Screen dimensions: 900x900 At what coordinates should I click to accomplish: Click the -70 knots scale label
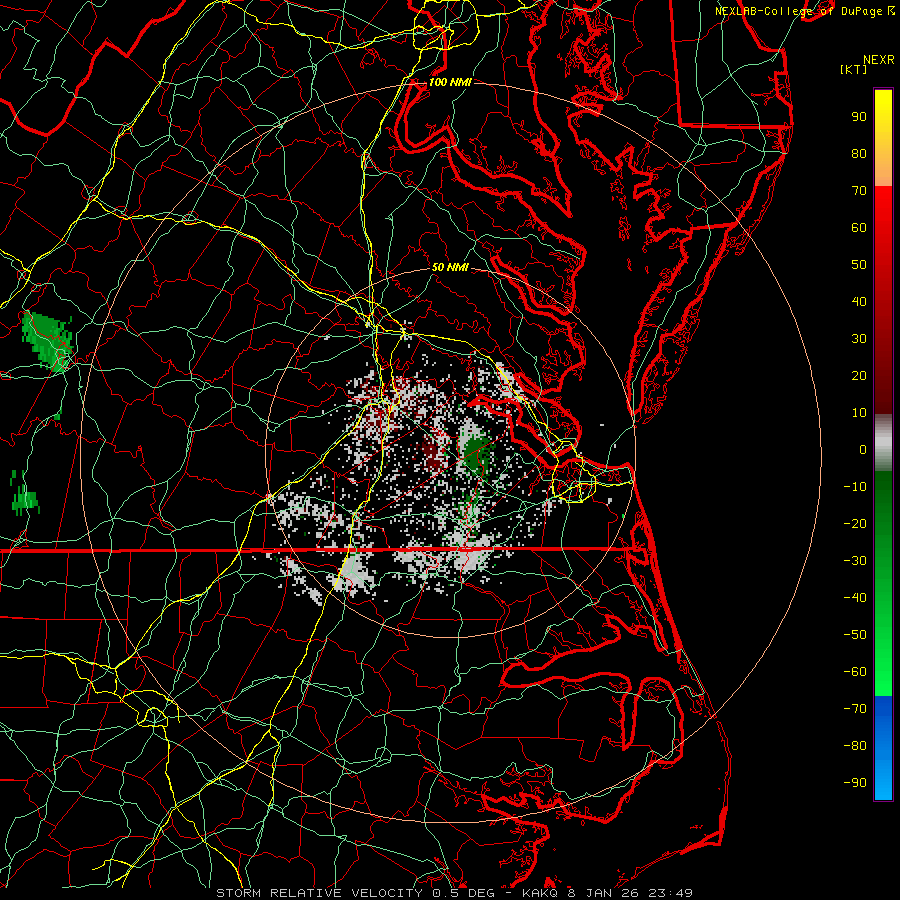pos(855,709)
